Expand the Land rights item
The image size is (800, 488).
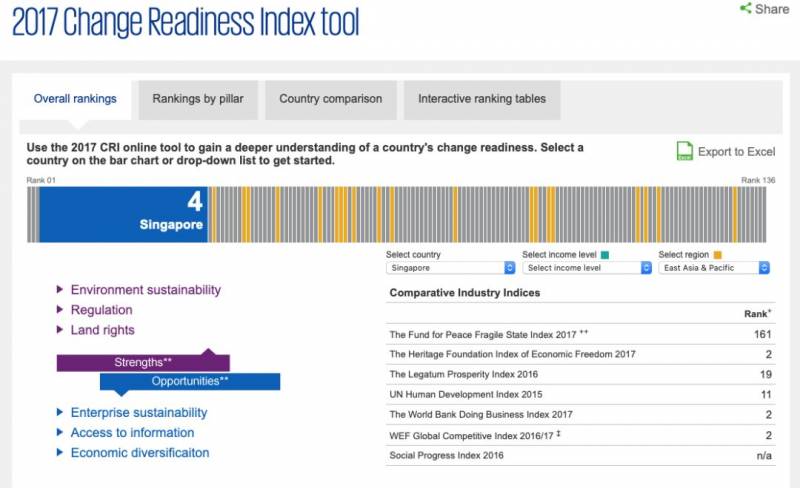60,330
